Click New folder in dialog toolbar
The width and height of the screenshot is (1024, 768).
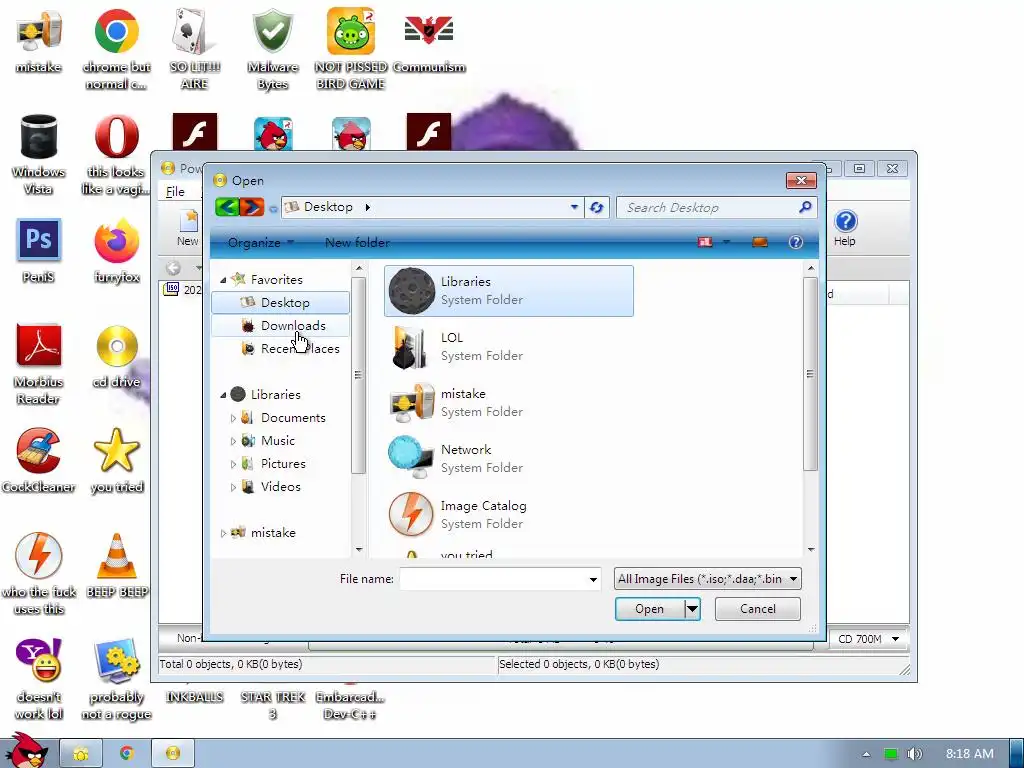(x=357, y=242)
